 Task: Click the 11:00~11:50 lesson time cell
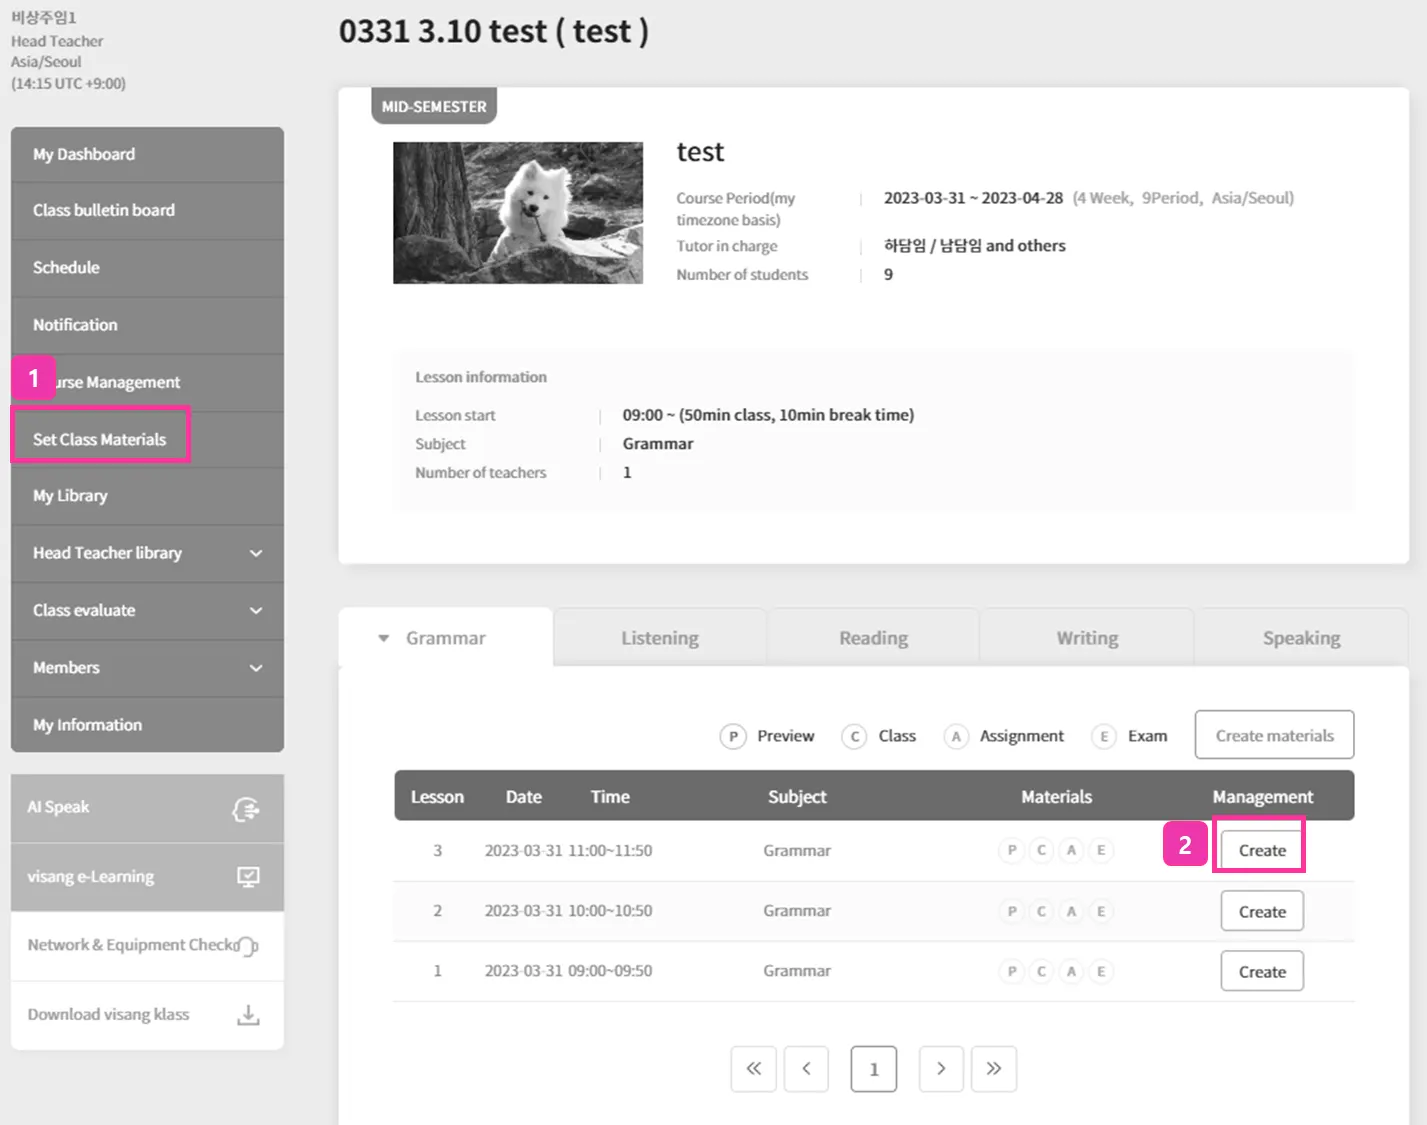[x=610, y=850]
